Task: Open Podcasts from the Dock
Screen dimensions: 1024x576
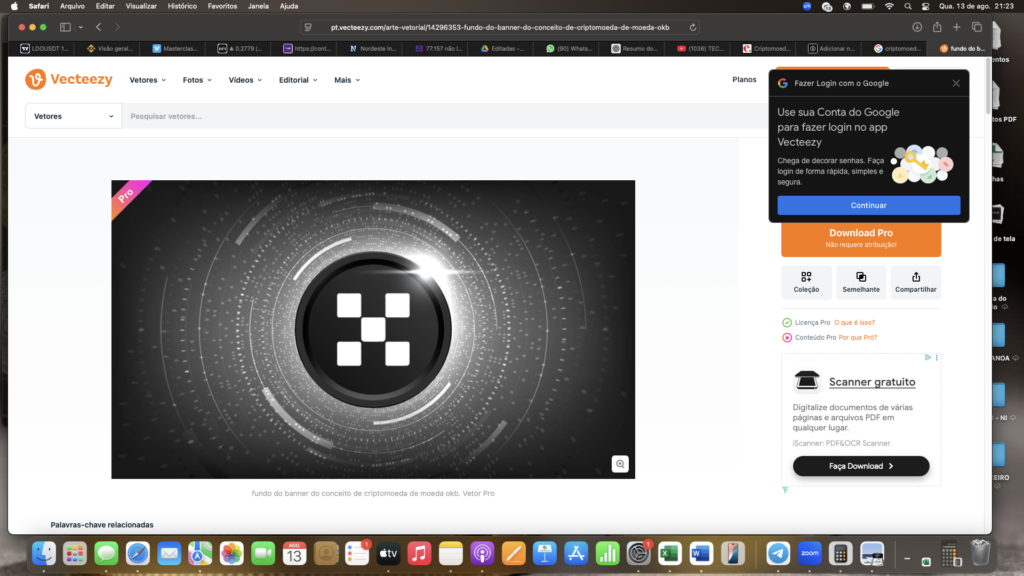Action: coord(482,554)
